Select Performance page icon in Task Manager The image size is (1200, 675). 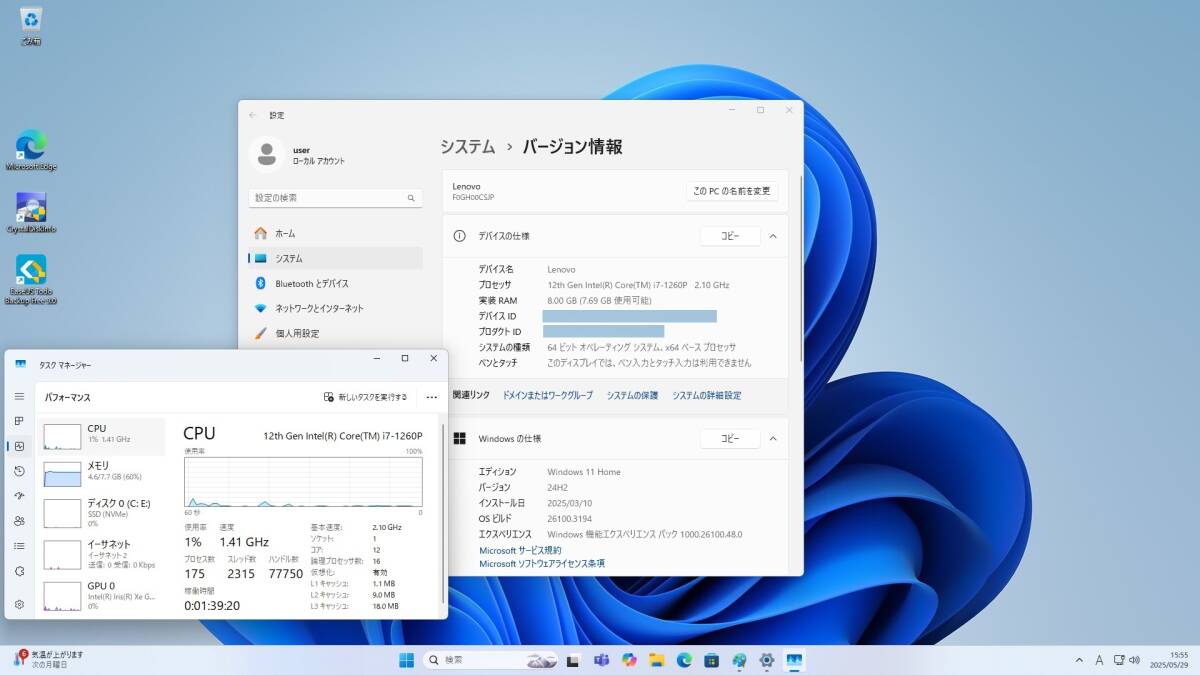point(19,446)
